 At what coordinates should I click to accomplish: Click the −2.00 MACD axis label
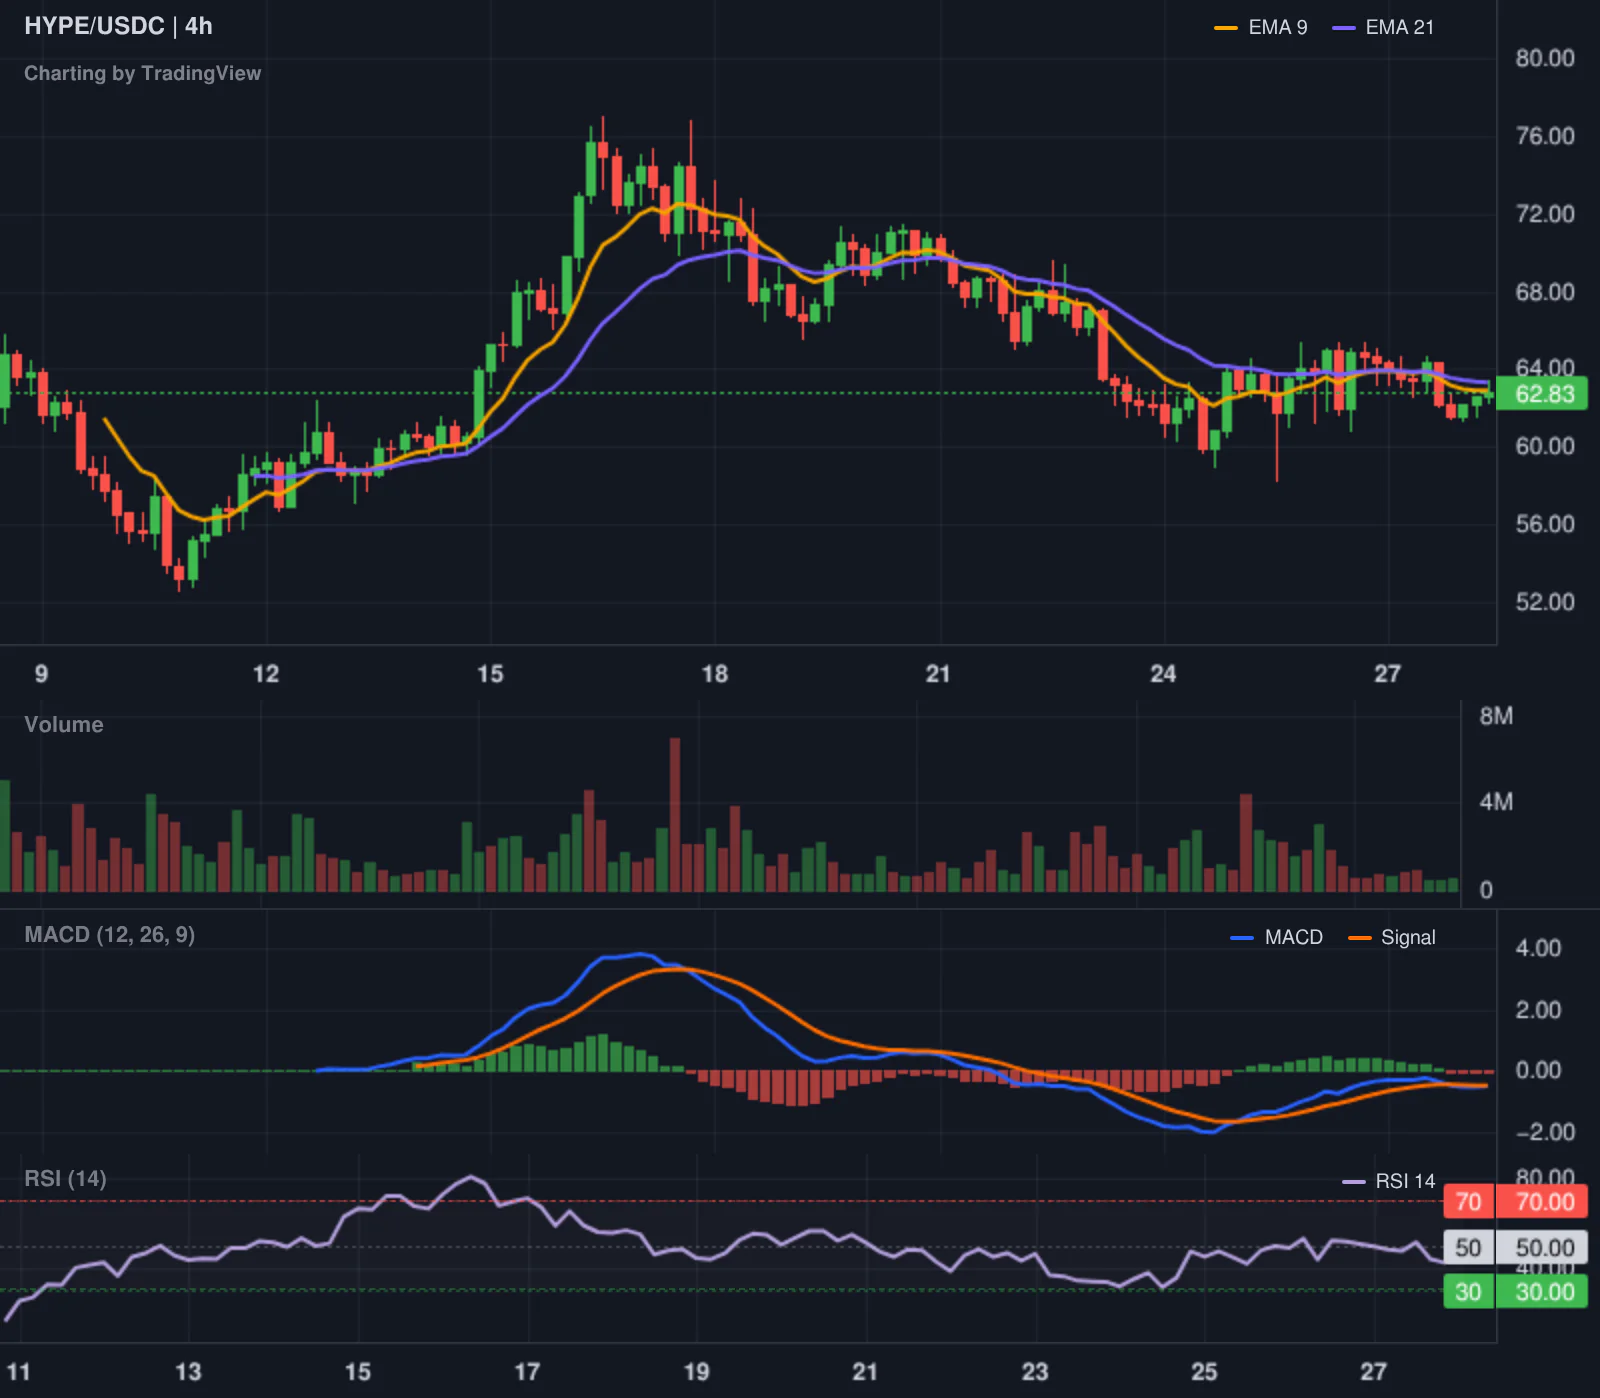(1545, 1132)
